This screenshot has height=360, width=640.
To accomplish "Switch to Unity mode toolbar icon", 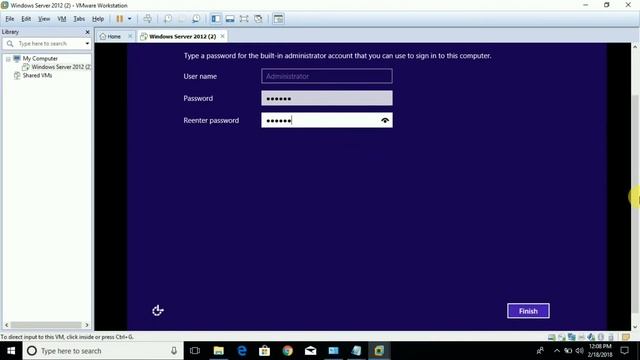I will [x=258, y=19].
